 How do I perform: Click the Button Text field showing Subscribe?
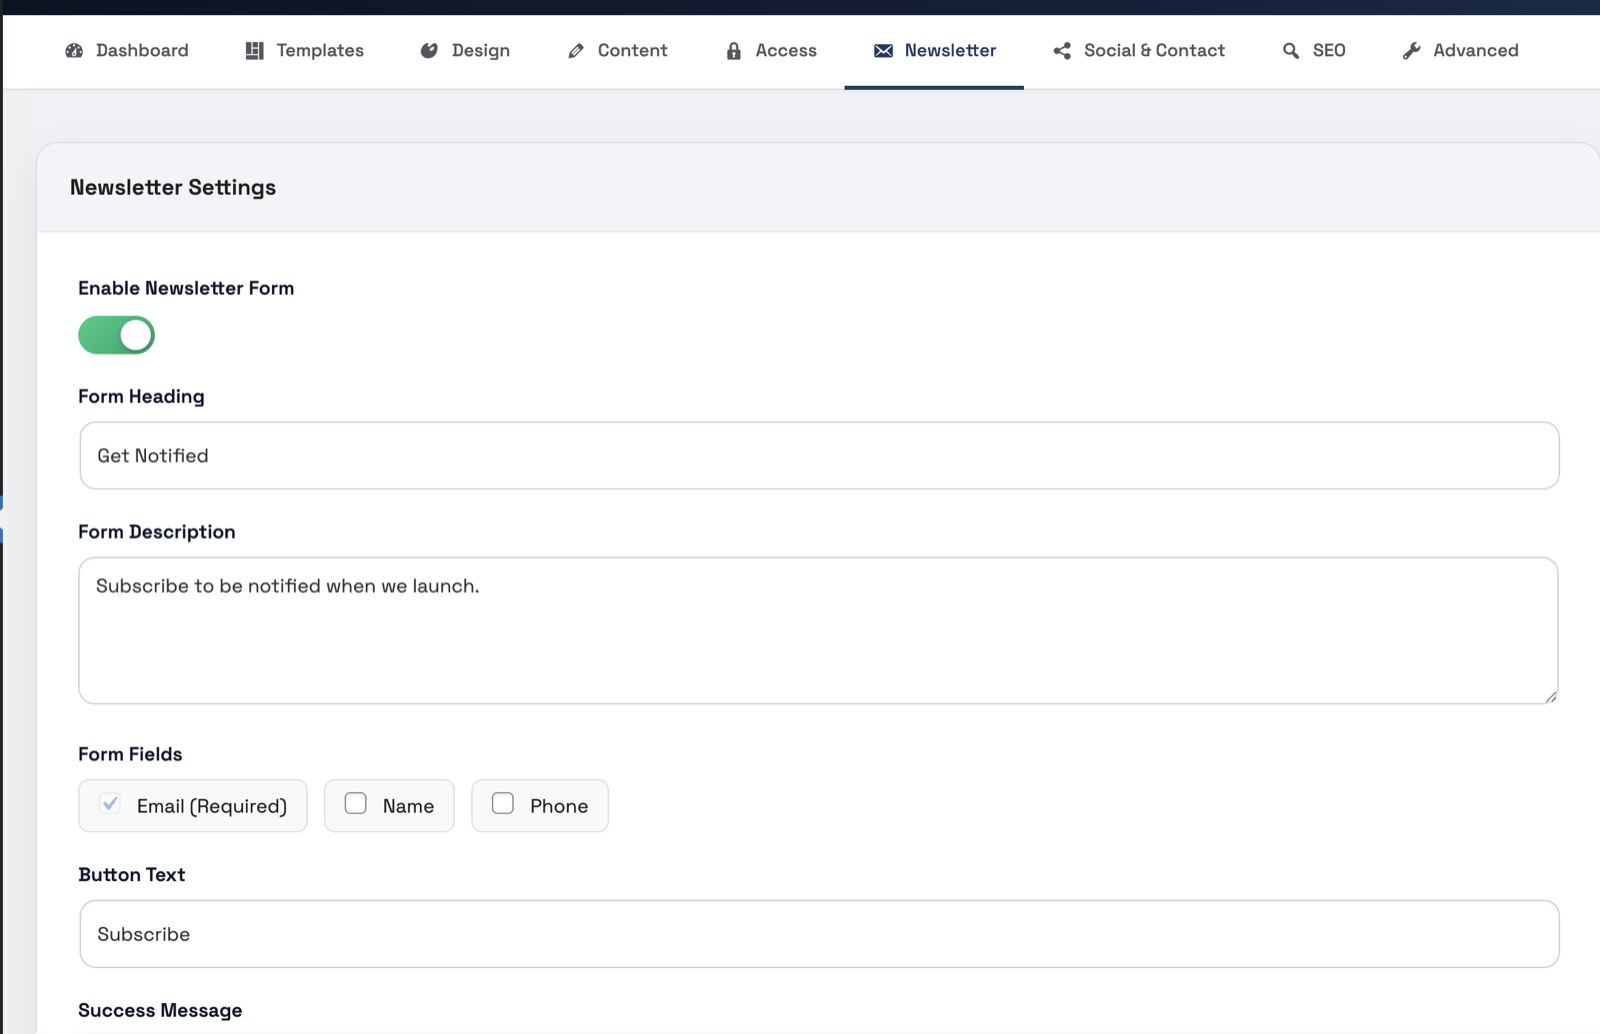818,933
